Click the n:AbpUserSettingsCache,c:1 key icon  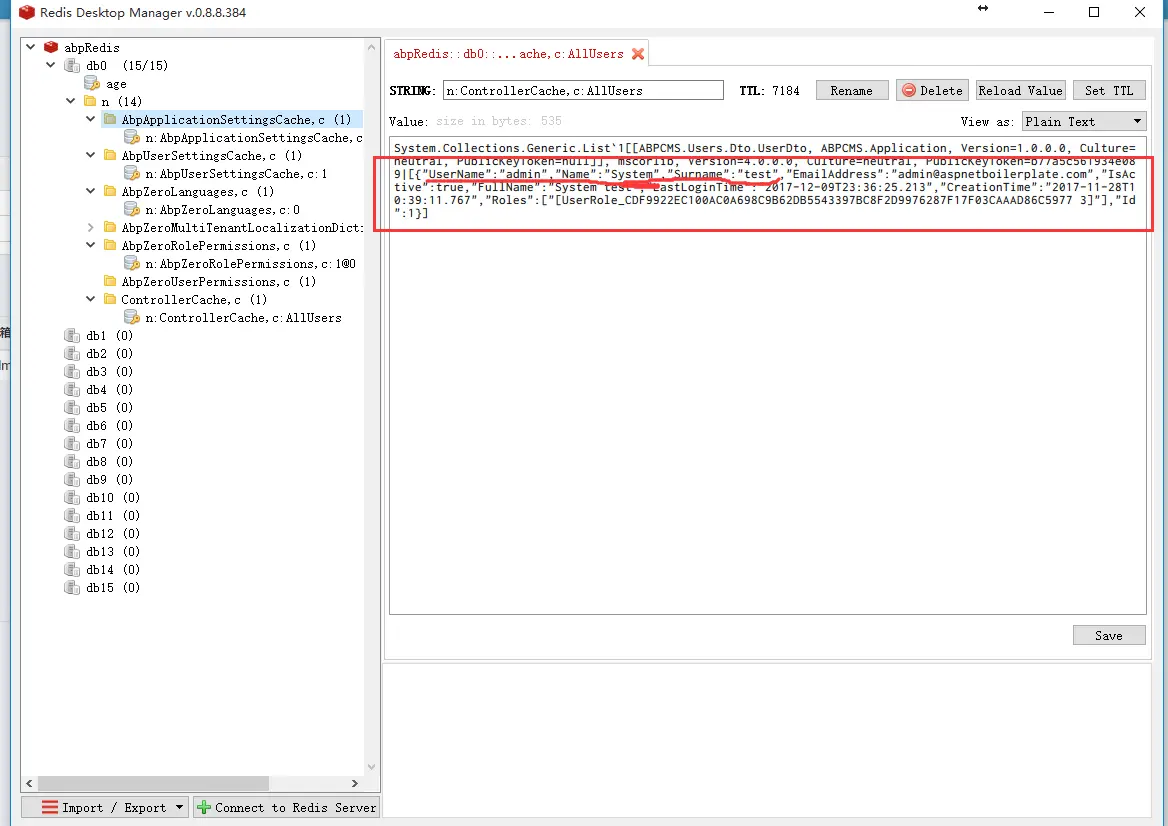tap(132, 174)
